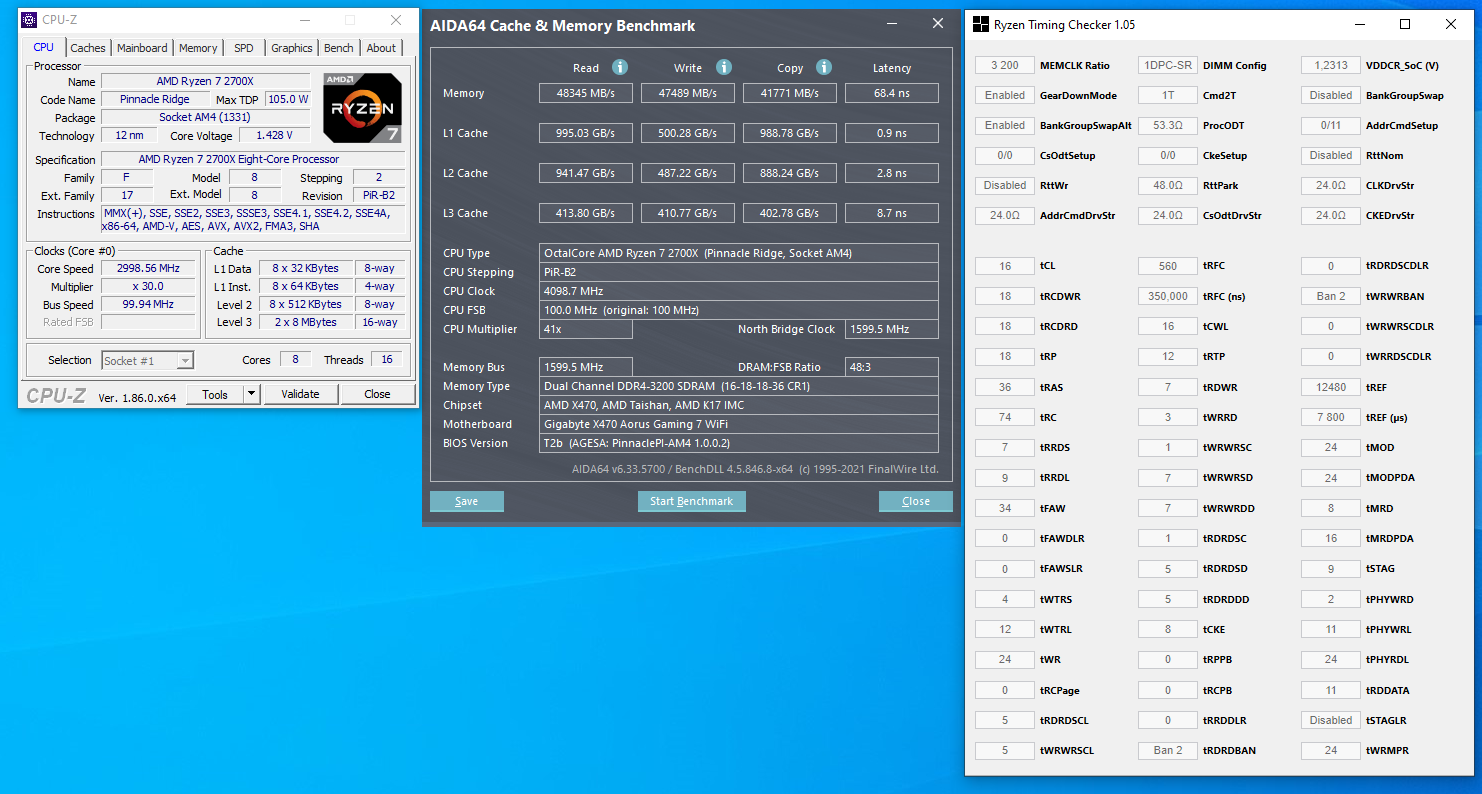Open the SPD tab in CPU-Z
Image resolution: width=1482 pixels, height=794 pixels.
244,48
